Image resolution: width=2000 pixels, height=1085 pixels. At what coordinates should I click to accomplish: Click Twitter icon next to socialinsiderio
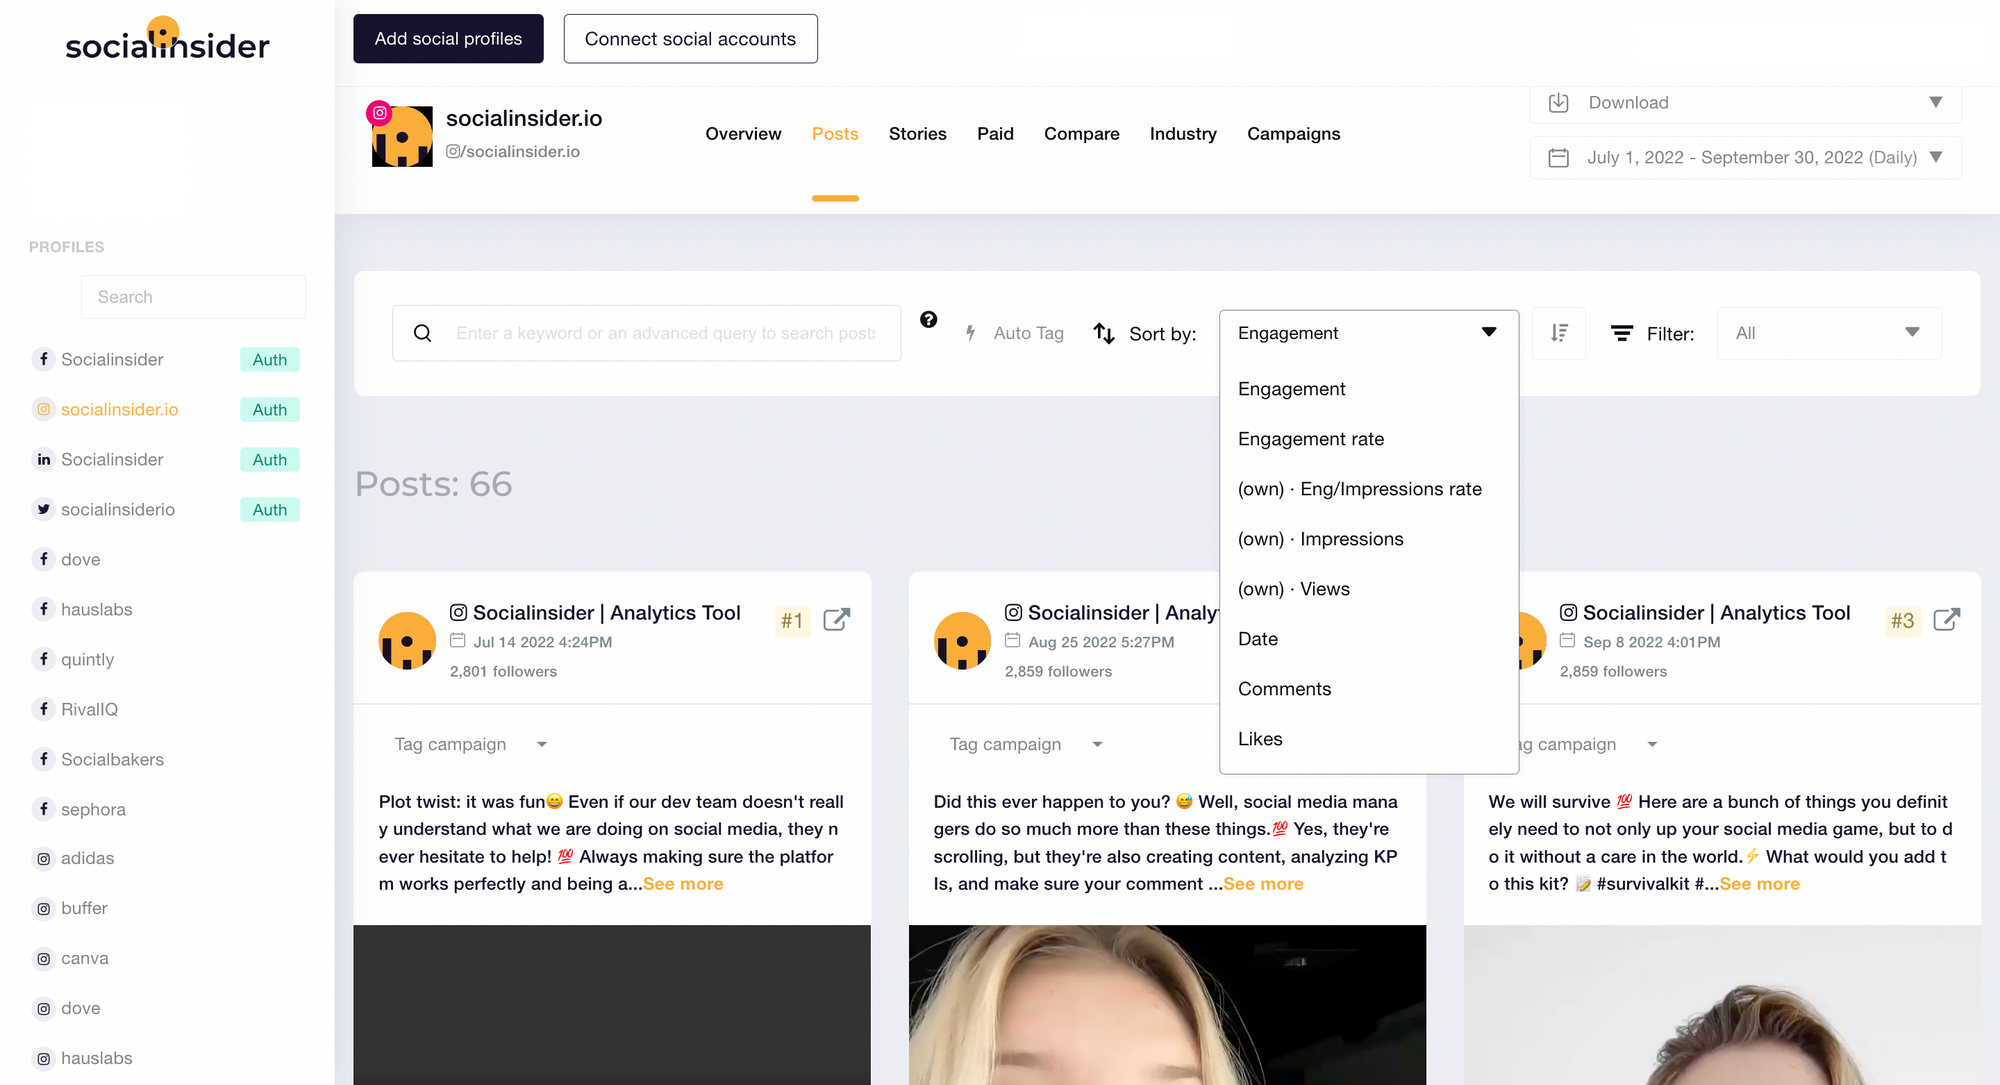tap(43, 509)
